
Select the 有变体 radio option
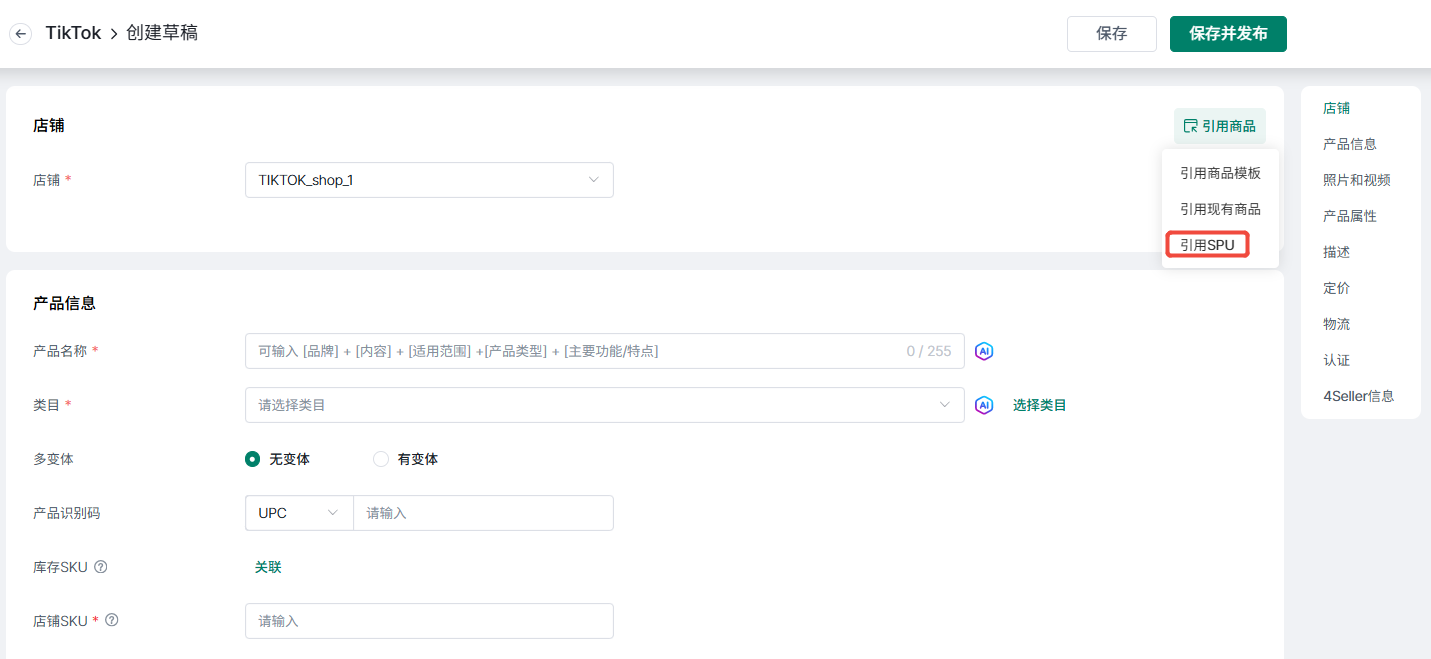[406, 459]
